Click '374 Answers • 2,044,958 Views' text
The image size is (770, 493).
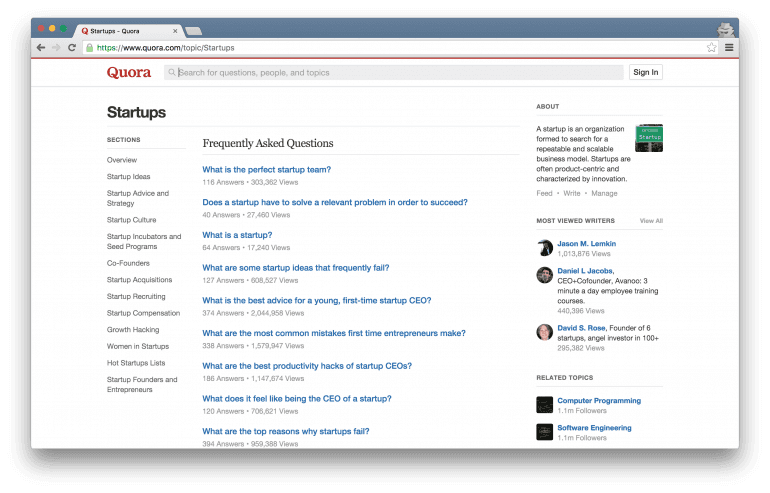[x=253, y=313]
